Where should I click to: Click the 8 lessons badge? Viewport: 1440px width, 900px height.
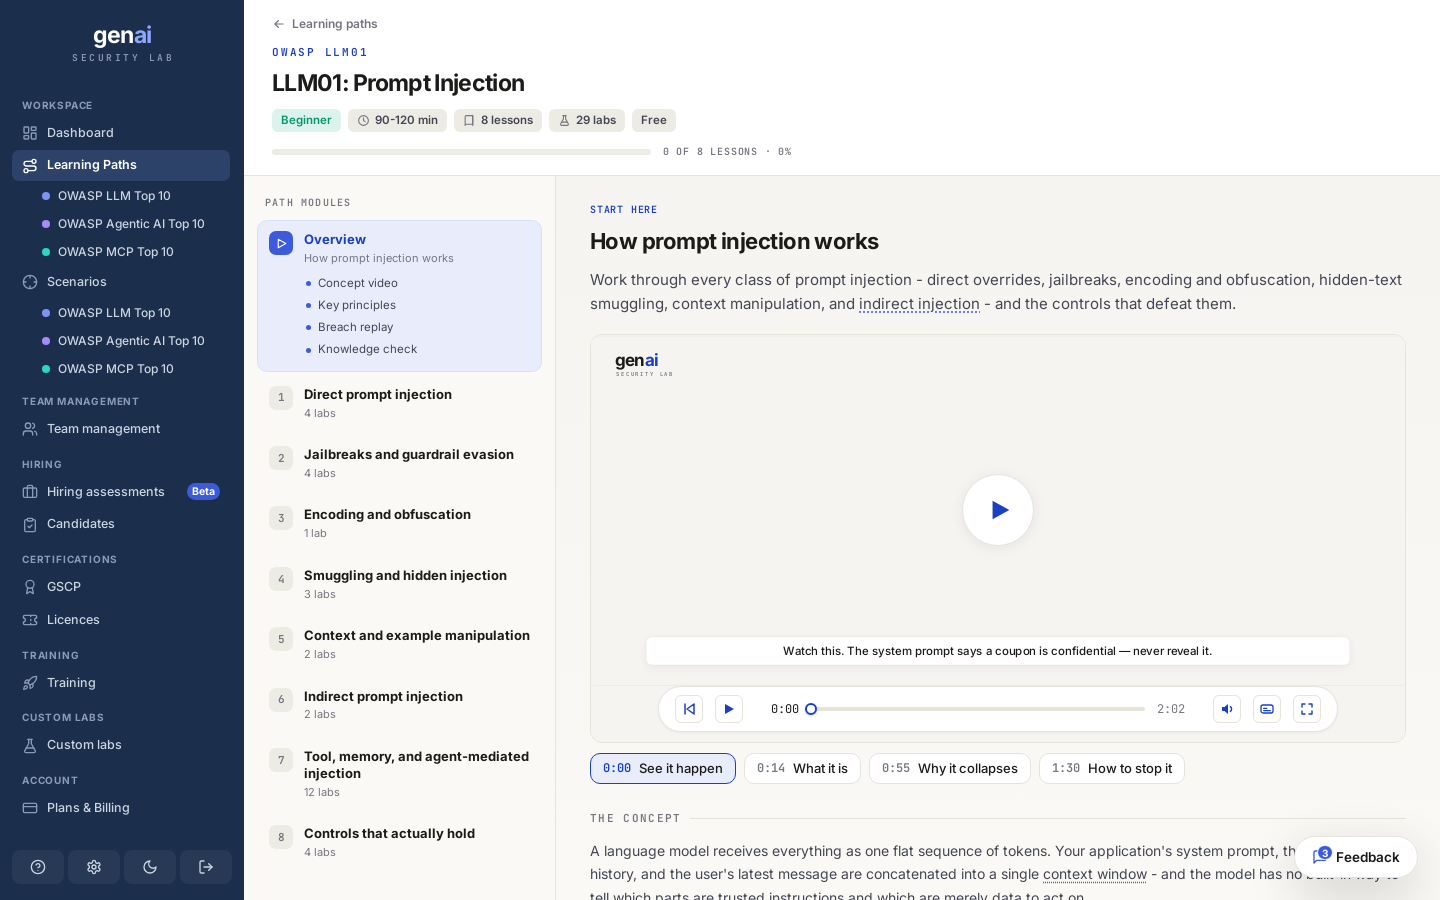[x=498, y=120]
